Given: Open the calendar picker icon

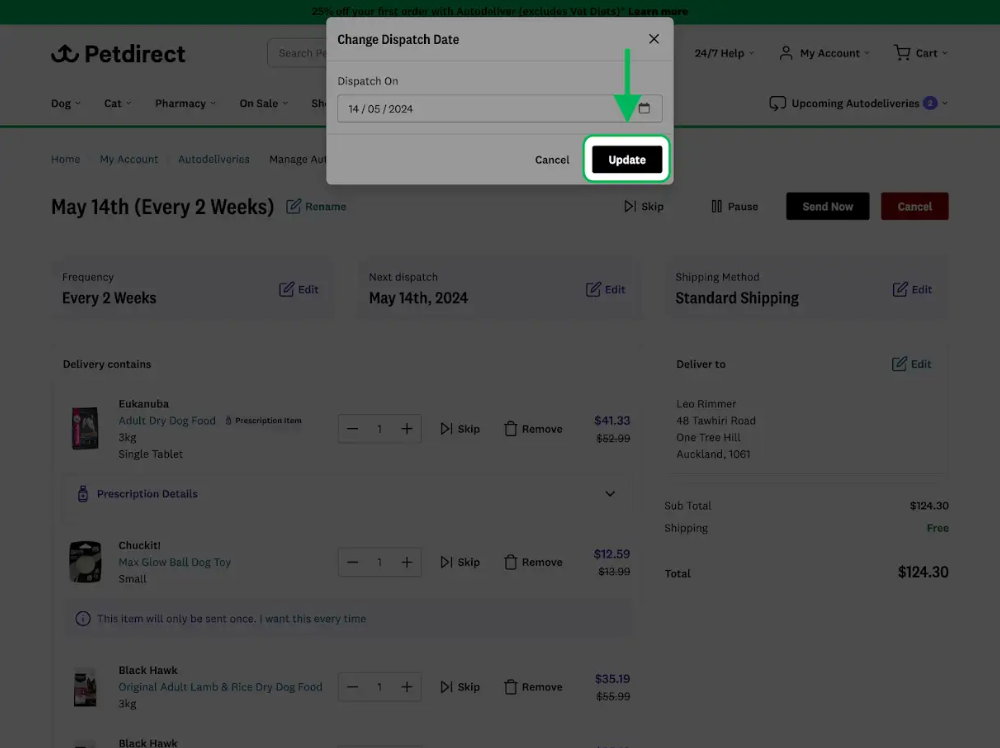Looking at the screenshot, I should 644,108.
